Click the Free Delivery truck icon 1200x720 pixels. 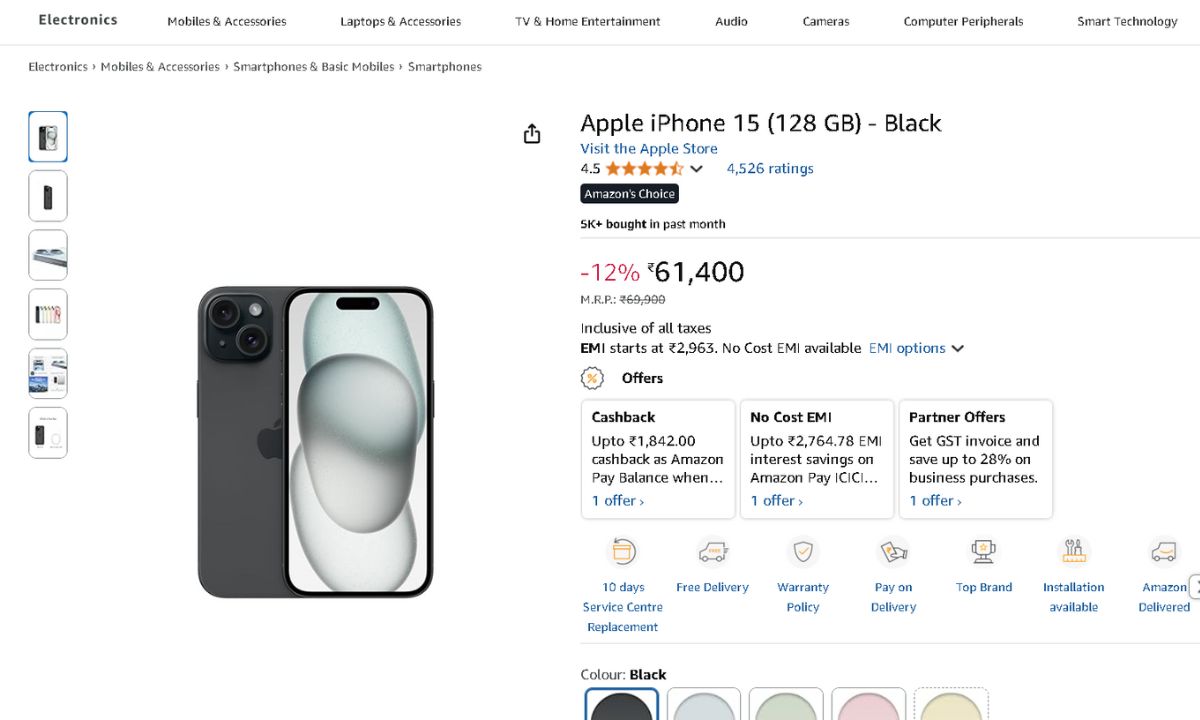click(x=712, y=552)
